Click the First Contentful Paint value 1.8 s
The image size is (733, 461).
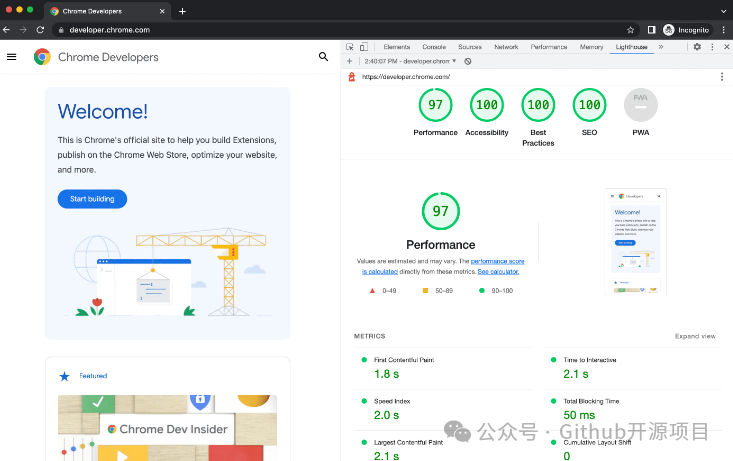click(387, 374)
